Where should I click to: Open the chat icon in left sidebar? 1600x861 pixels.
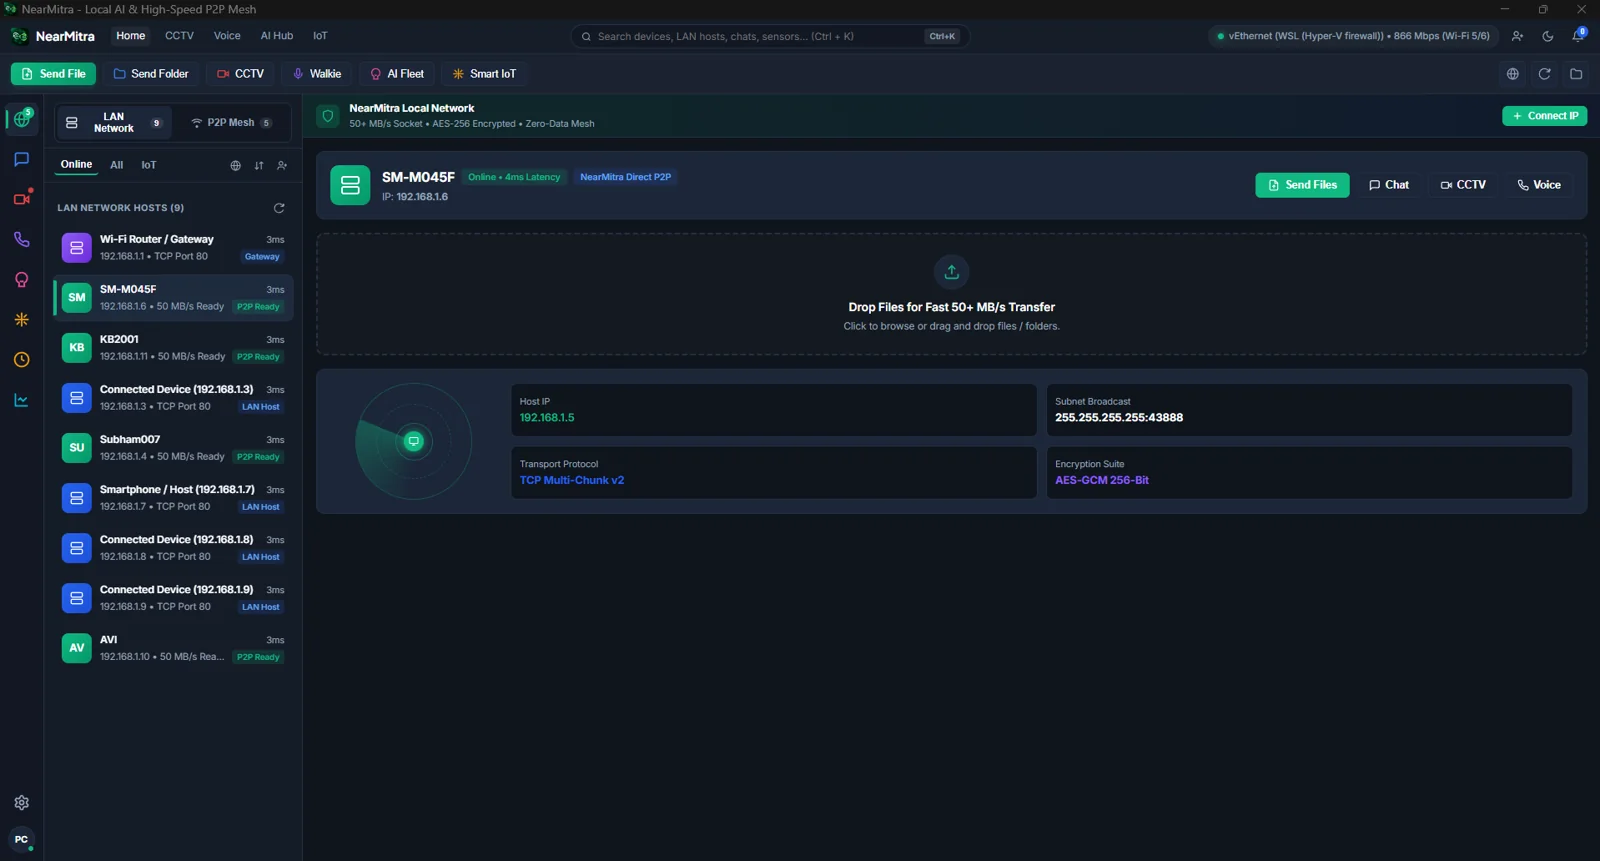pyautogui.click(x=21, y=159)
